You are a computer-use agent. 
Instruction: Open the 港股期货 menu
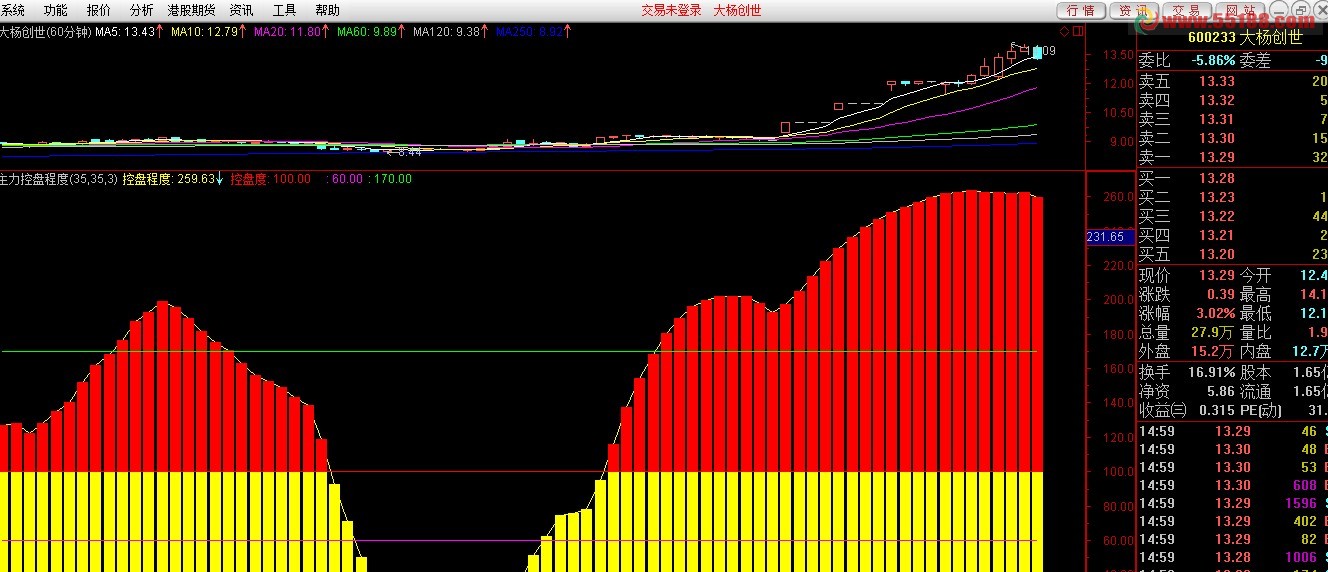[x=191, y=10]
